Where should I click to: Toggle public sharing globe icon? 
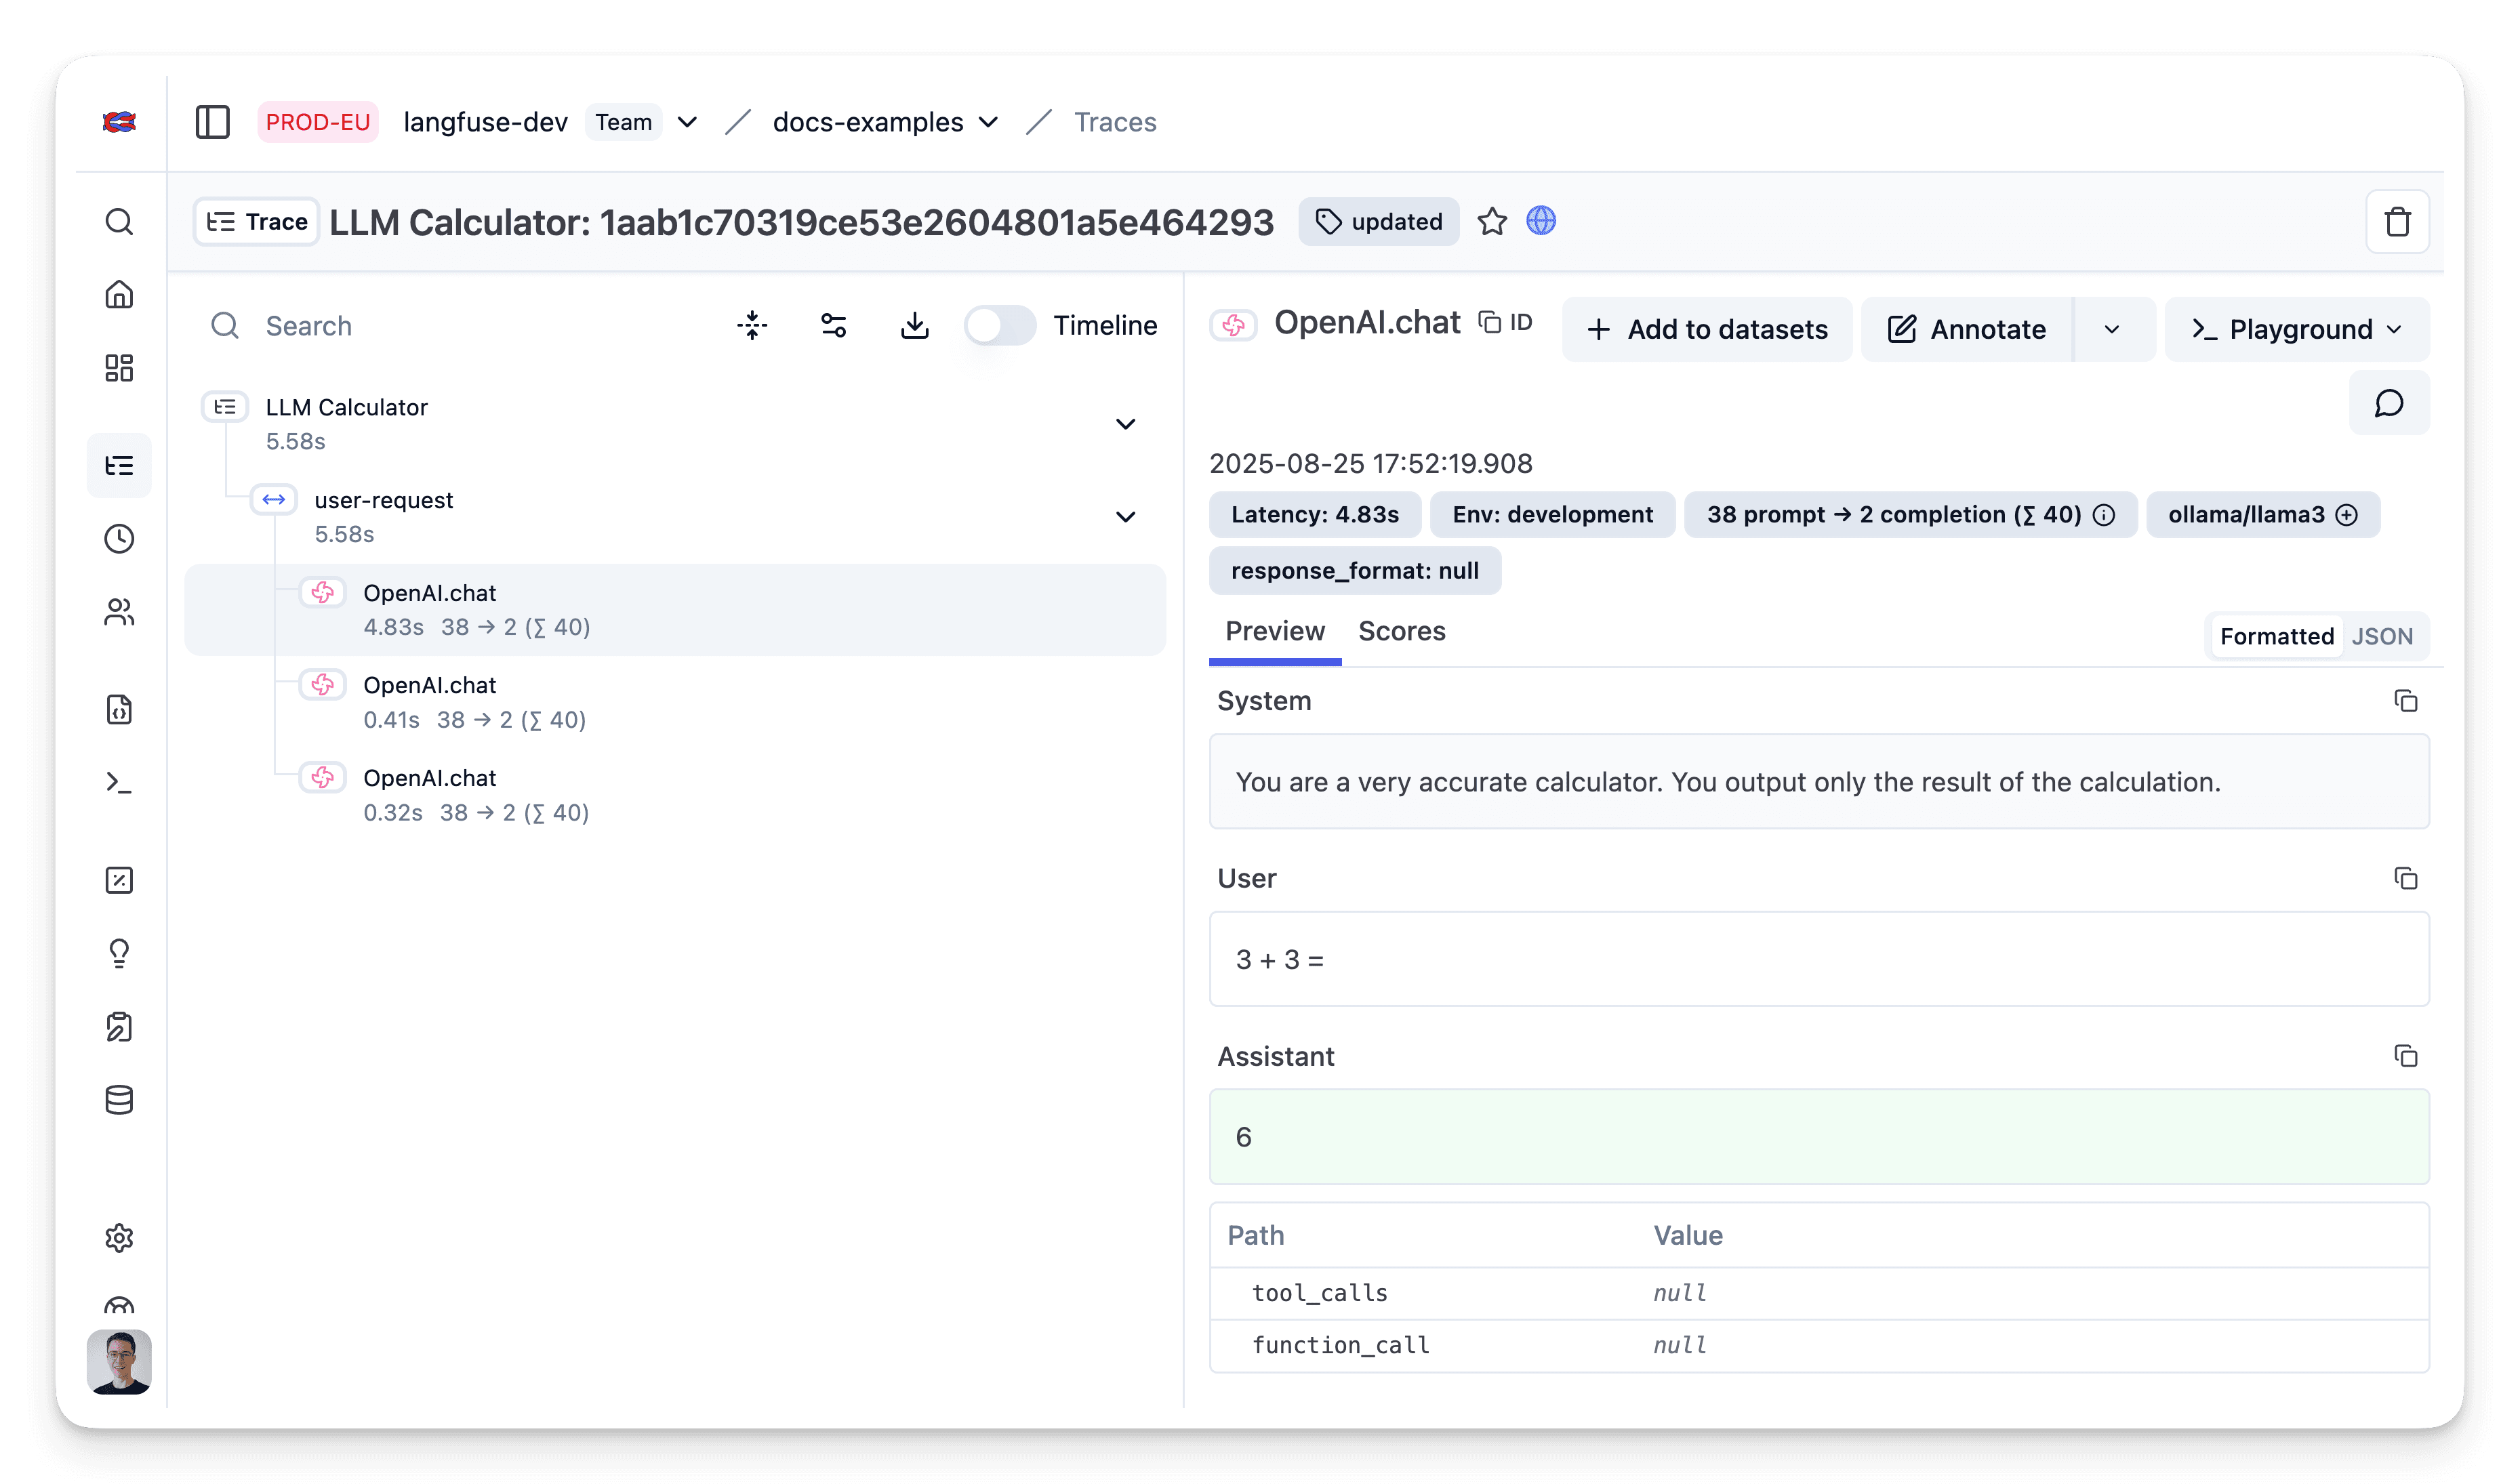click(x=1540, y=221)
